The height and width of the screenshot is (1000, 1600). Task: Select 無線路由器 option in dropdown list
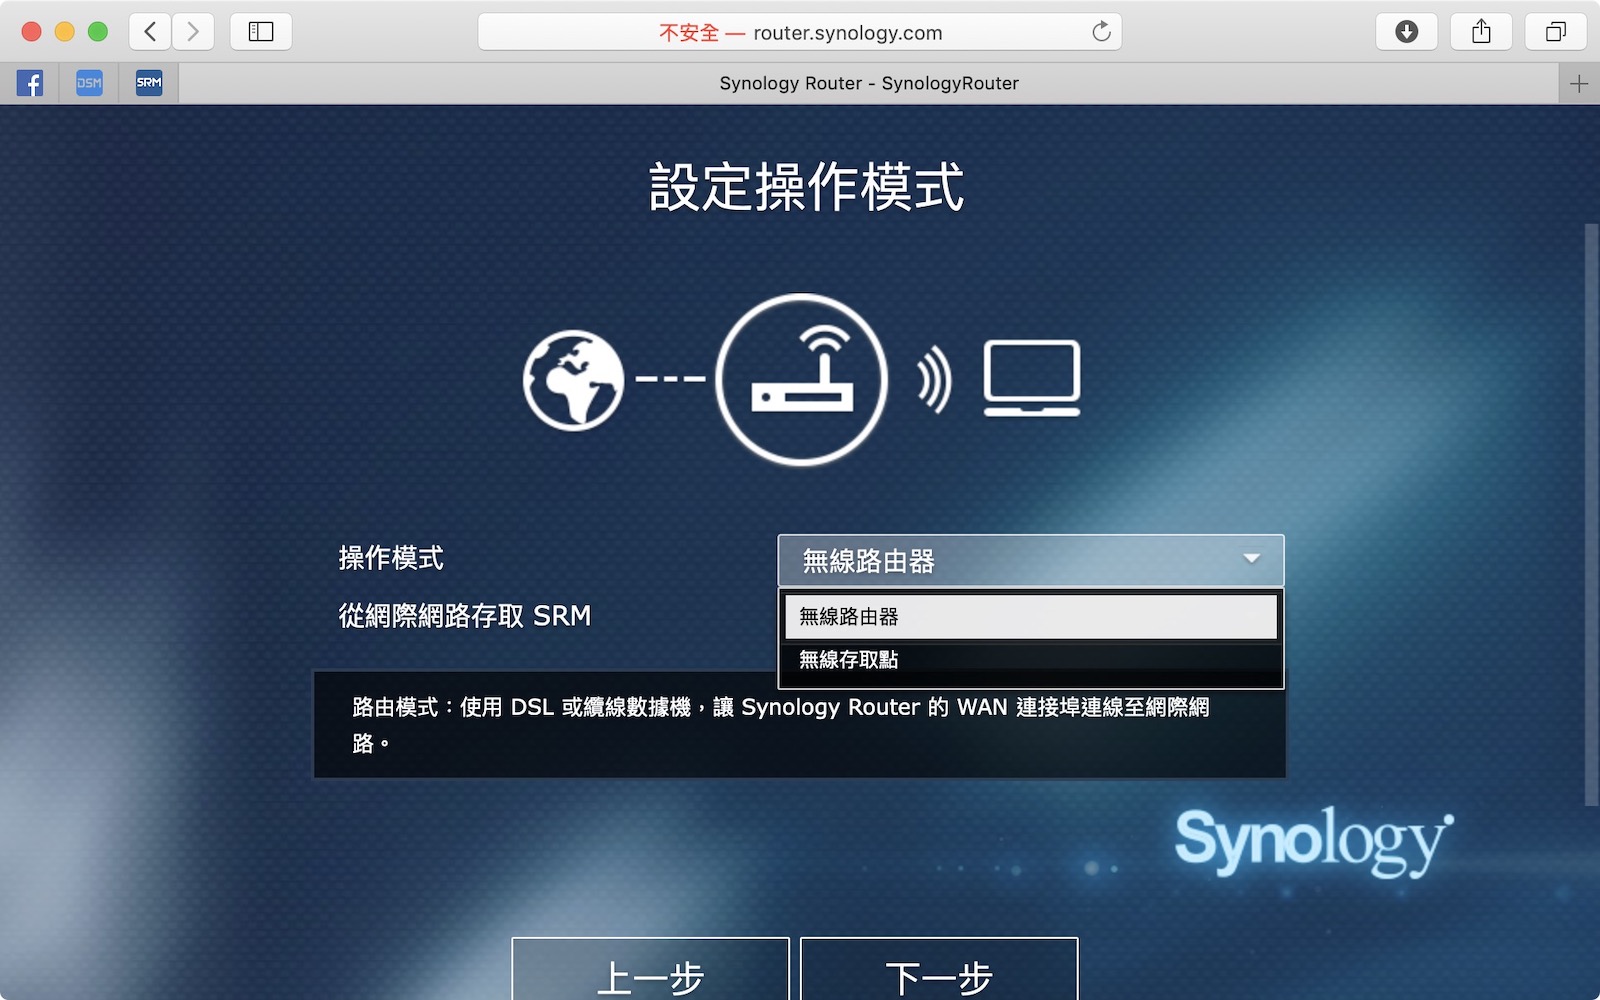1030,617
